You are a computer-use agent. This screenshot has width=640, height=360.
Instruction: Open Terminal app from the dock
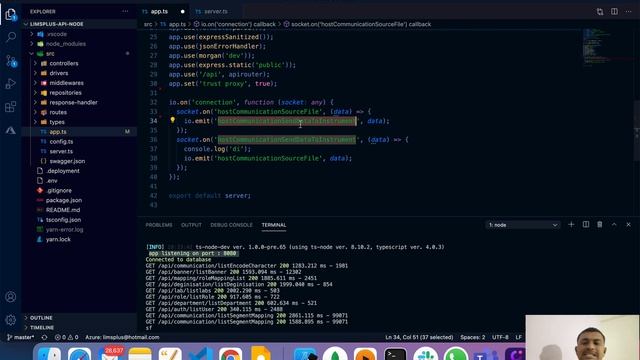(x=395, y=354)
